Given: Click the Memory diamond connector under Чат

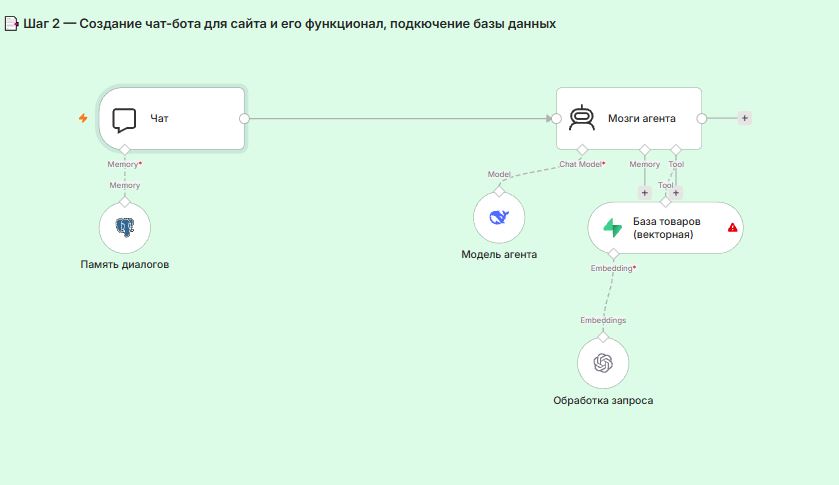Looking at the screenshot, I should (x=125, y=149).
